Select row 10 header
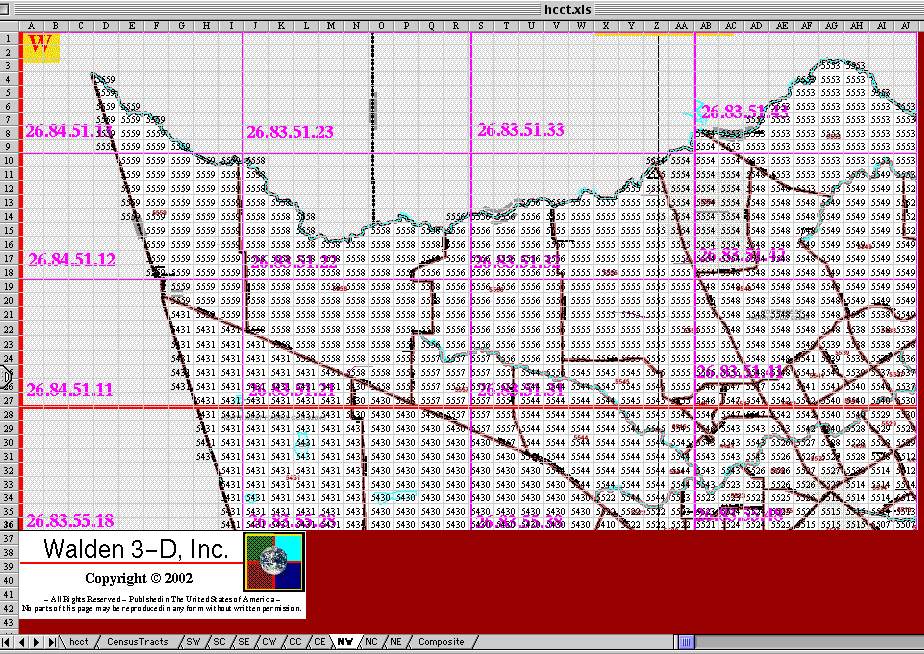The image size is (924, 654). click(9, 160)
